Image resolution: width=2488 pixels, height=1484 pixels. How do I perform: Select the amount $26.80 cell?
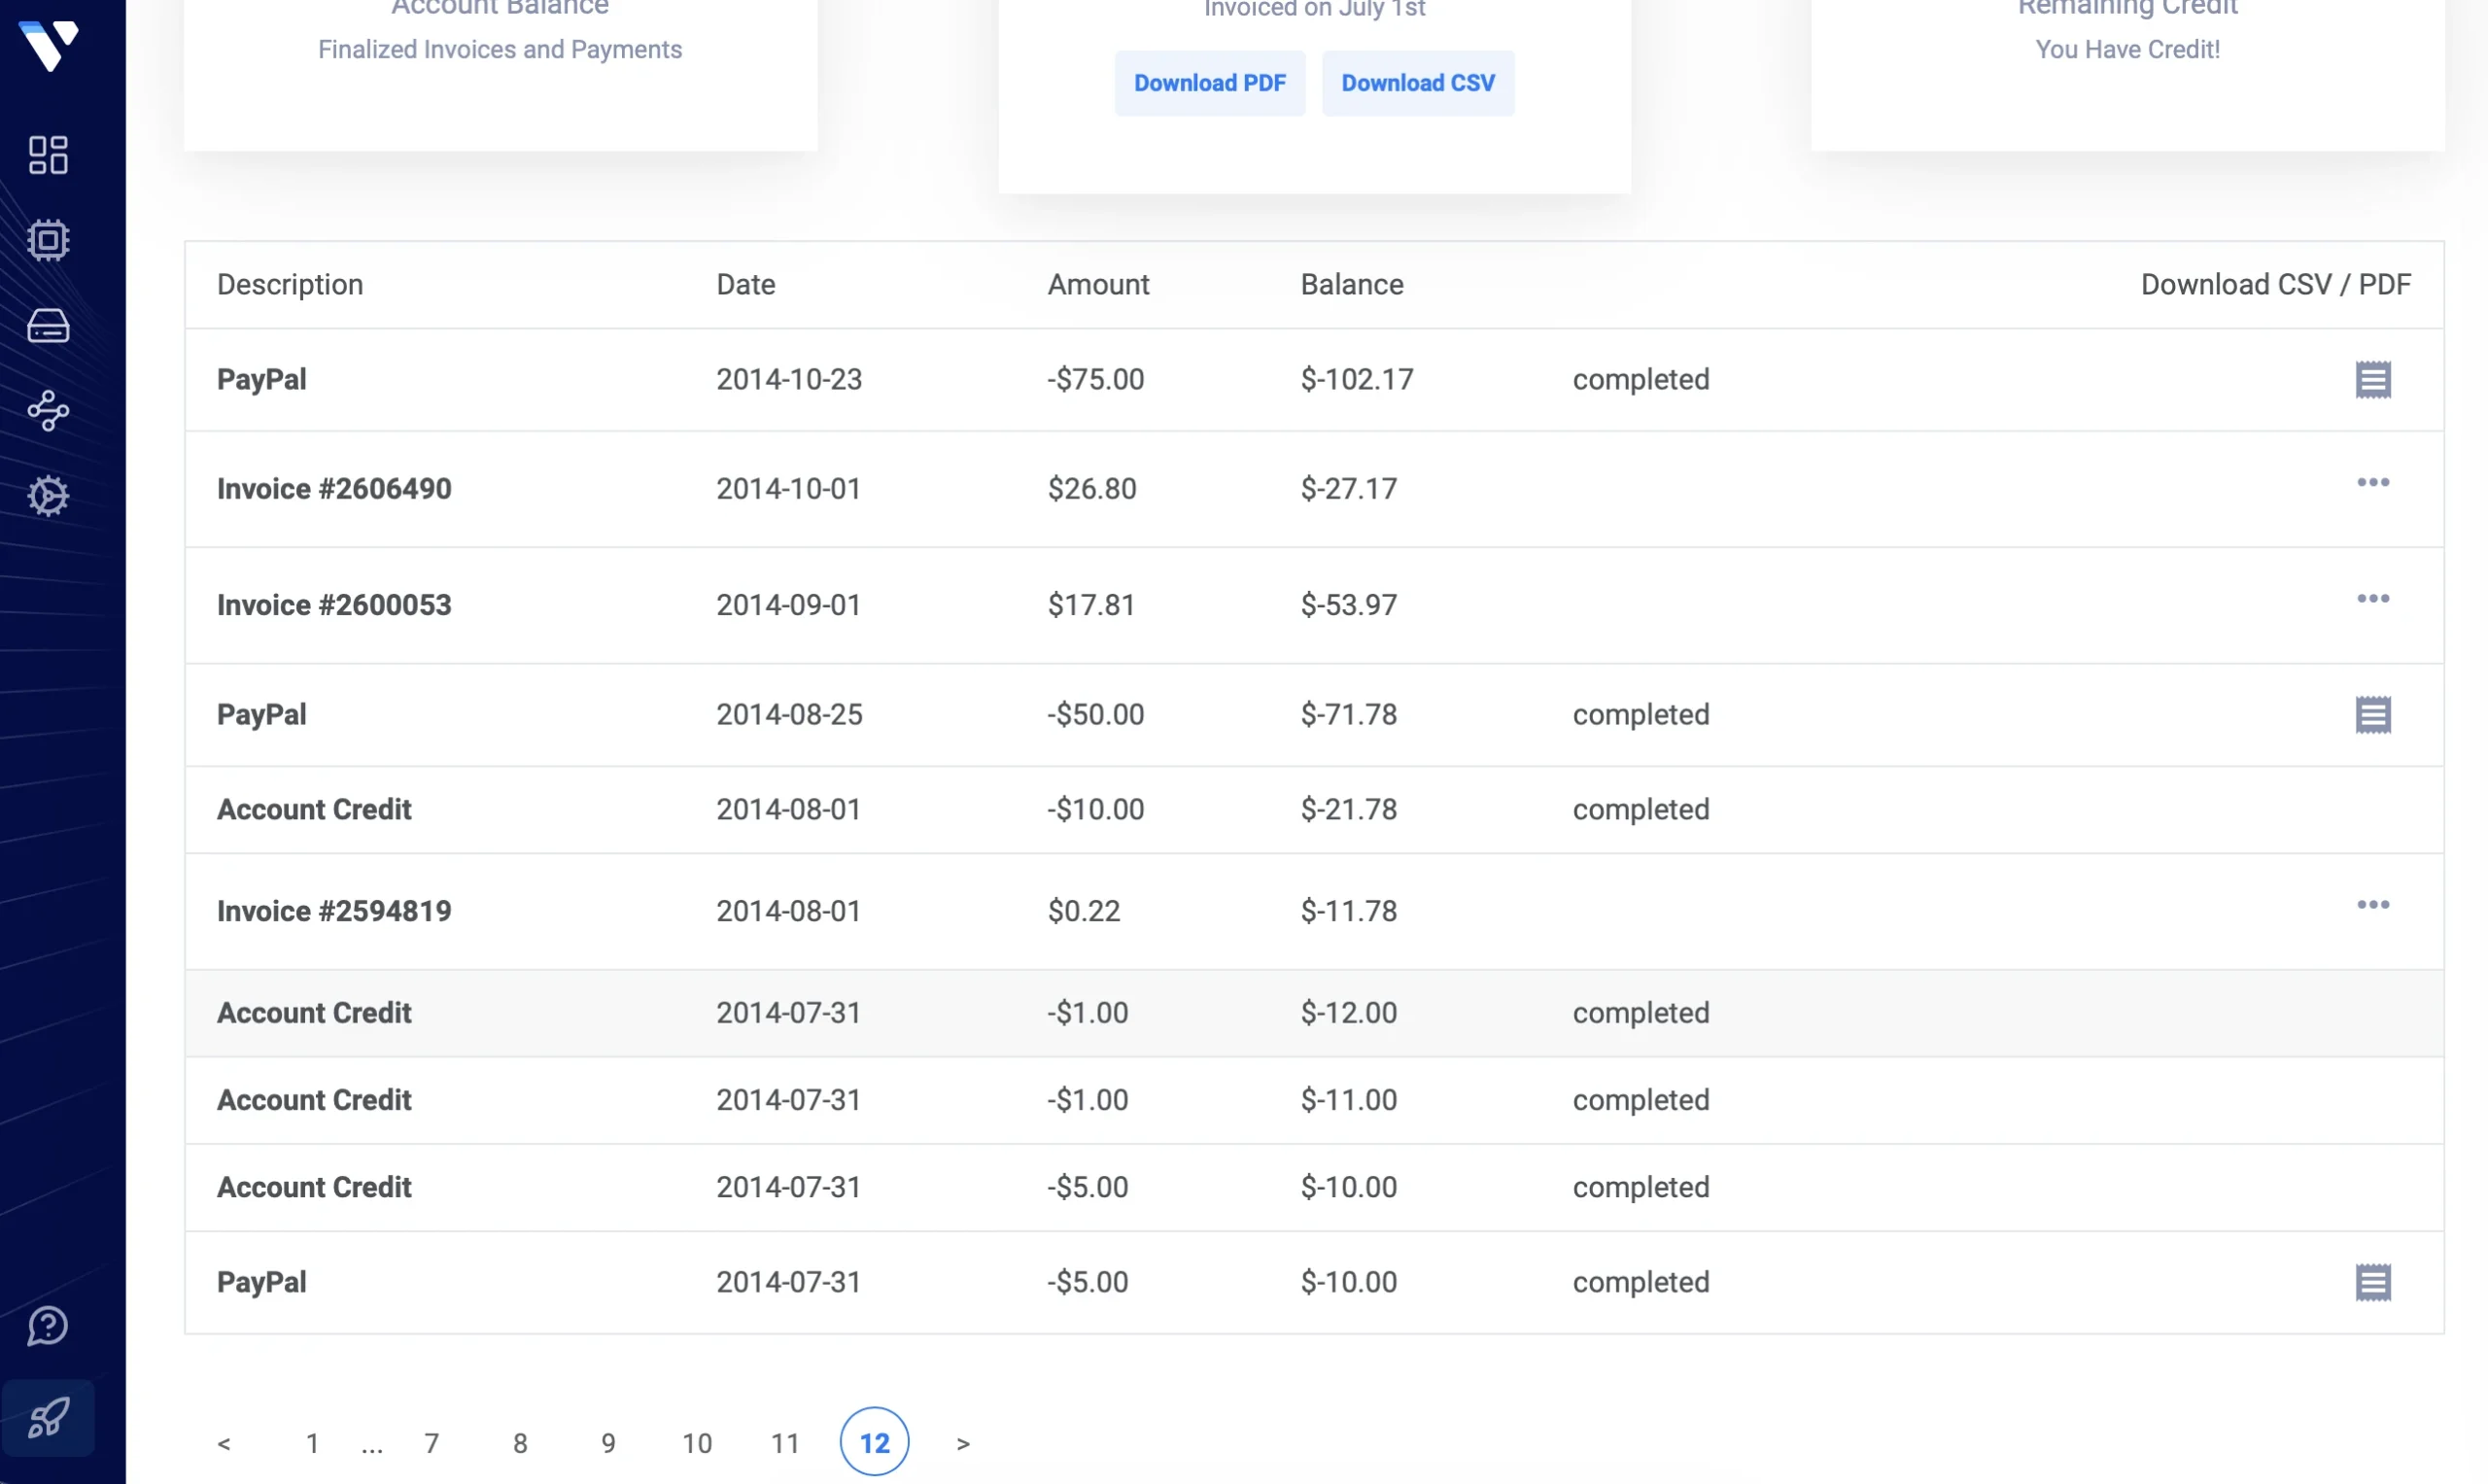click(x=1092, y=489)
